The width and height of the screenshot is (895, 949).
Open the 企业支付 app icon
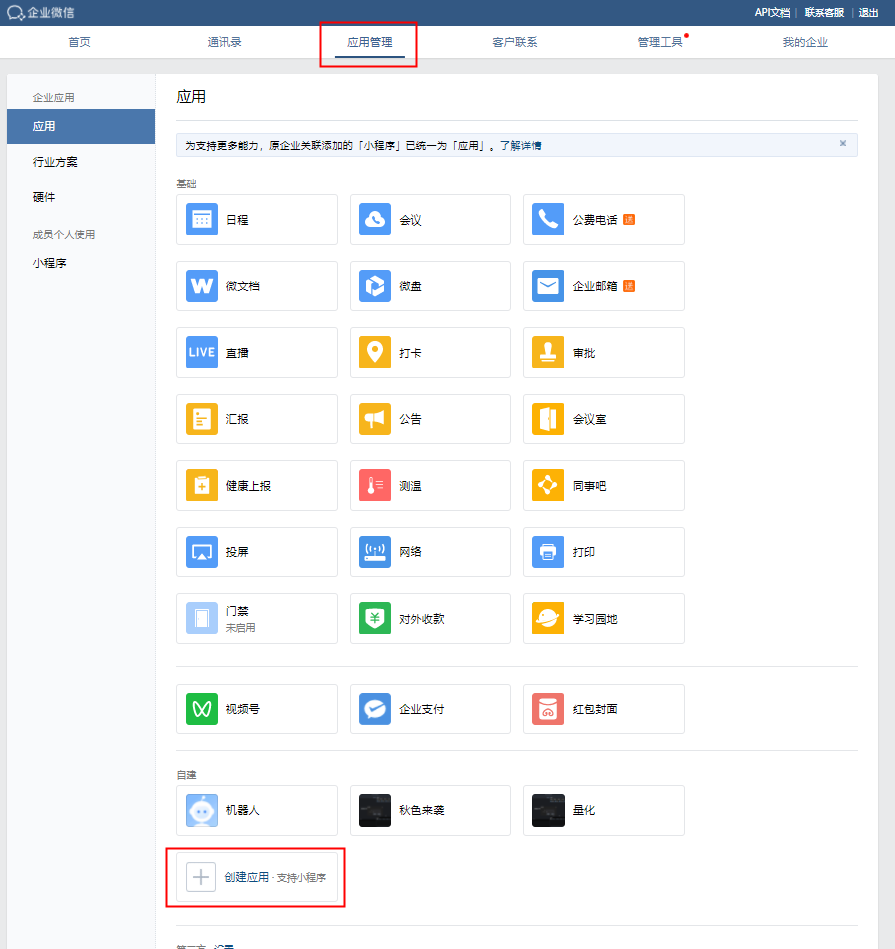[375, 709]
